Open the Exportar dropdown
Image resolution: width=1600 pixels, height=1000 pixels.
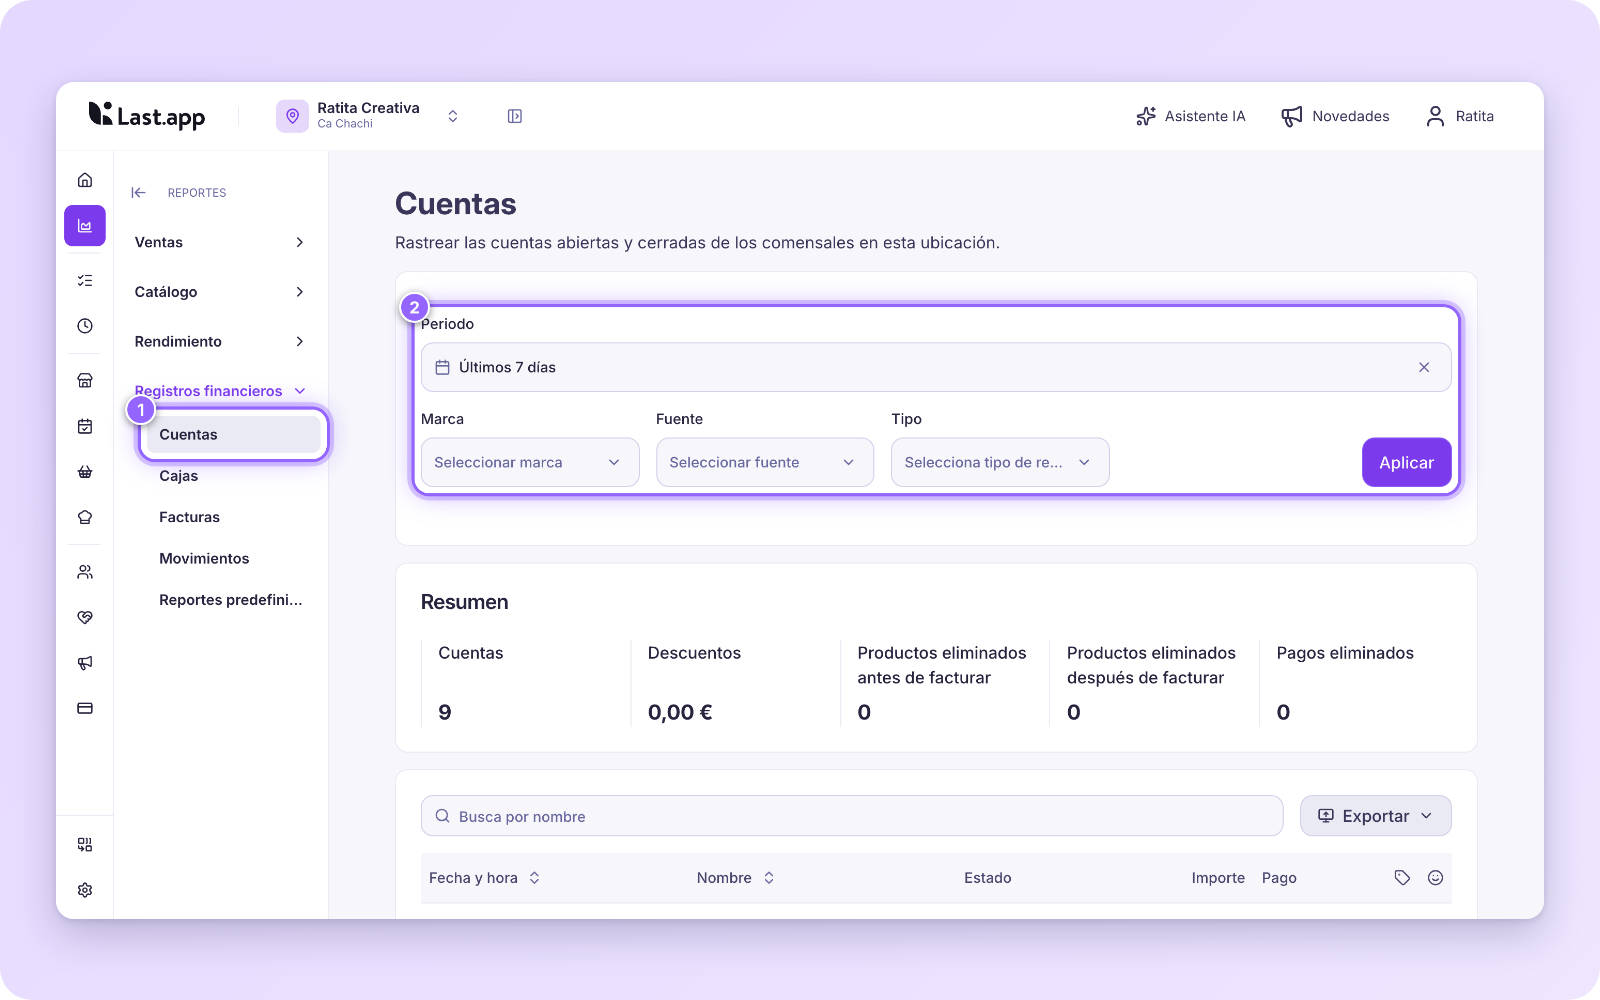tap(1376, 816)
